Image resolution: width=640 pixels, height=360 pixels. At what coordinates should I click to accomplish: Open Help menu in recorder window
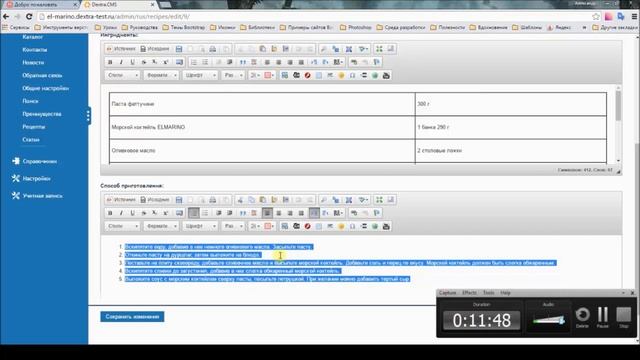pyautogui.click(x=505, y=293)
